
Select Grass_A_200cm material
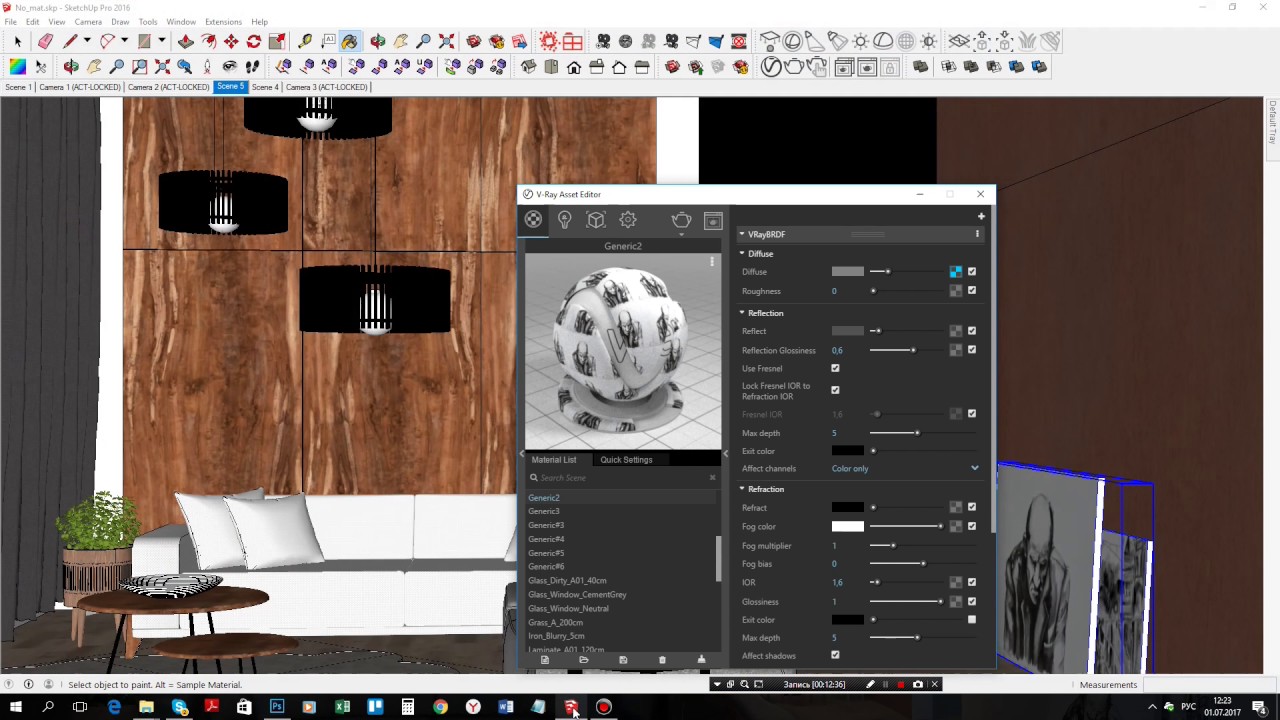[x=555, y=622]
